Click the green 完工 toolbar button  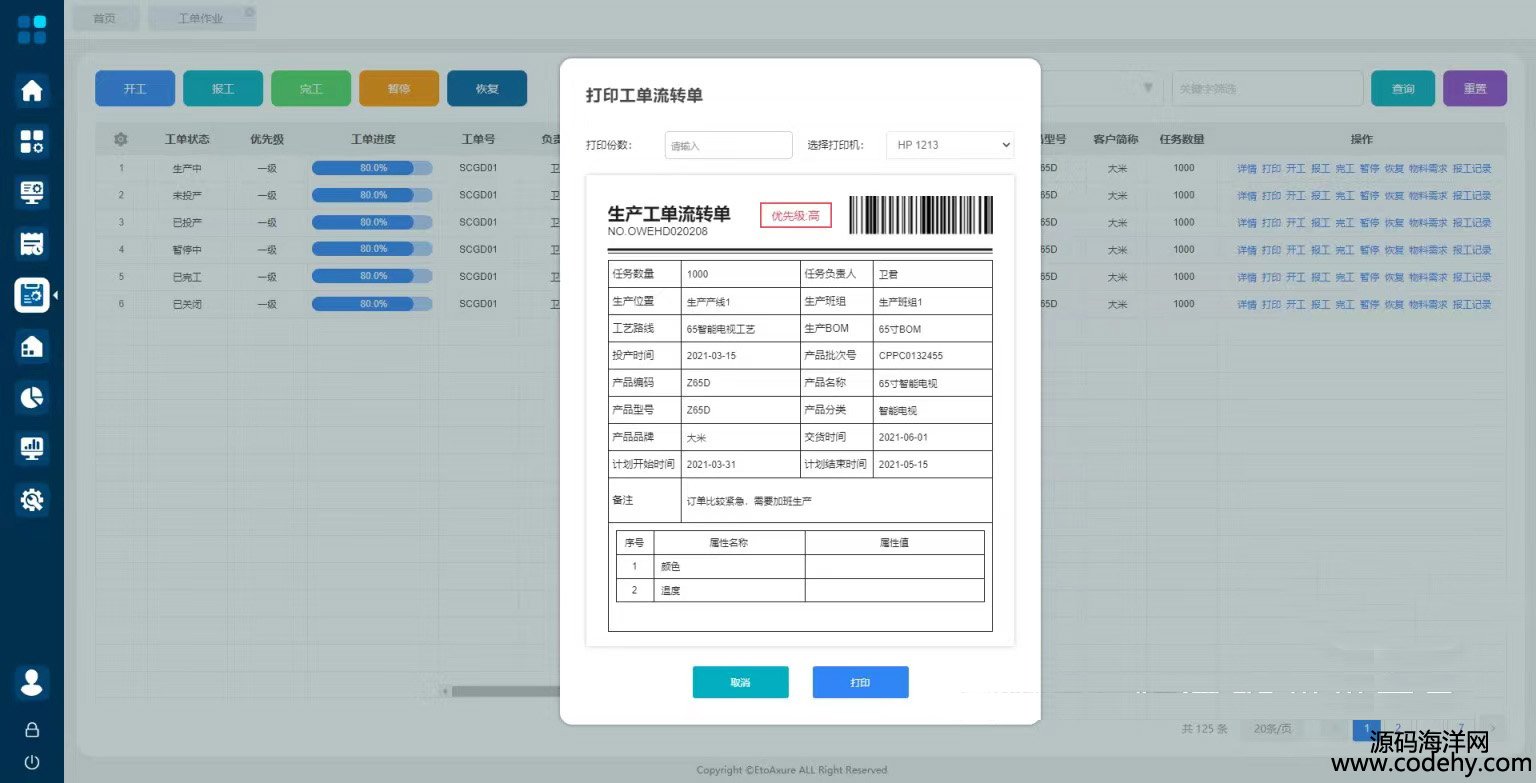click(x=311, y=88)
